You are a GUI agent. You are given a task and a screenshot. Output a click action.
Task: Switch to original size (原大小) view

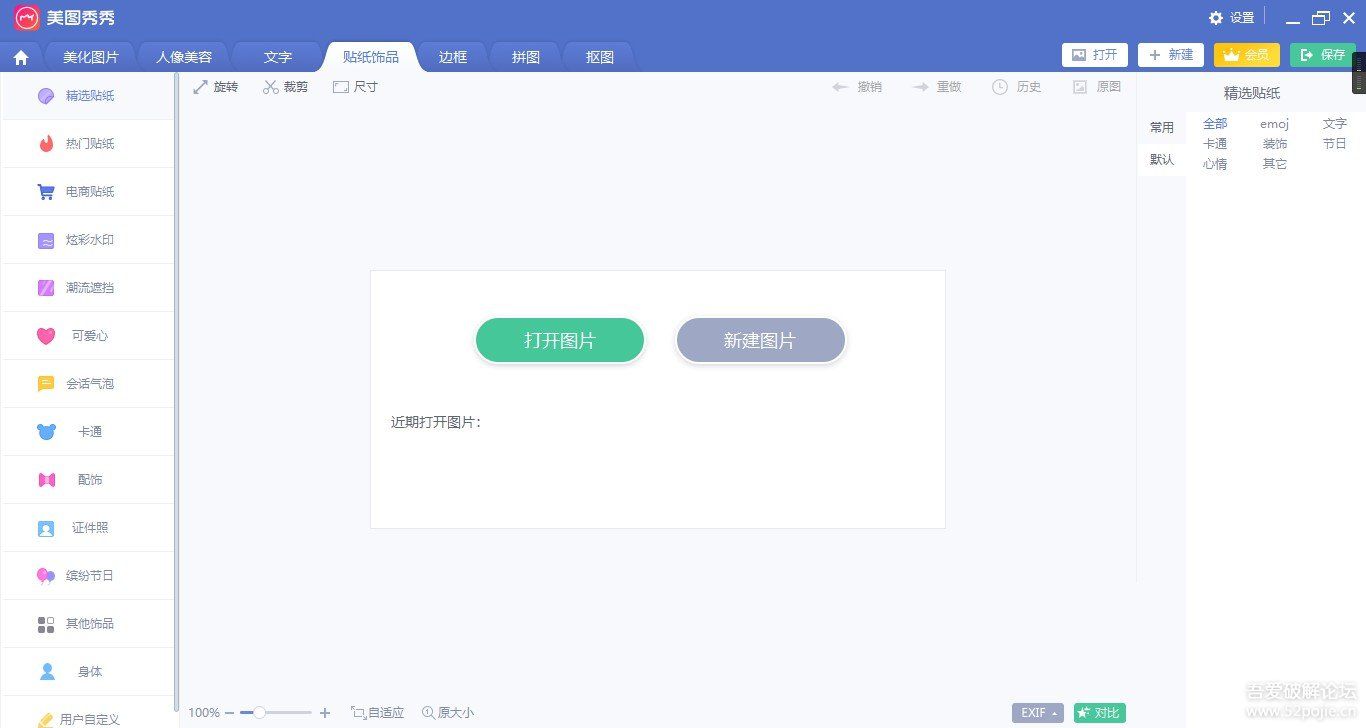448,713
